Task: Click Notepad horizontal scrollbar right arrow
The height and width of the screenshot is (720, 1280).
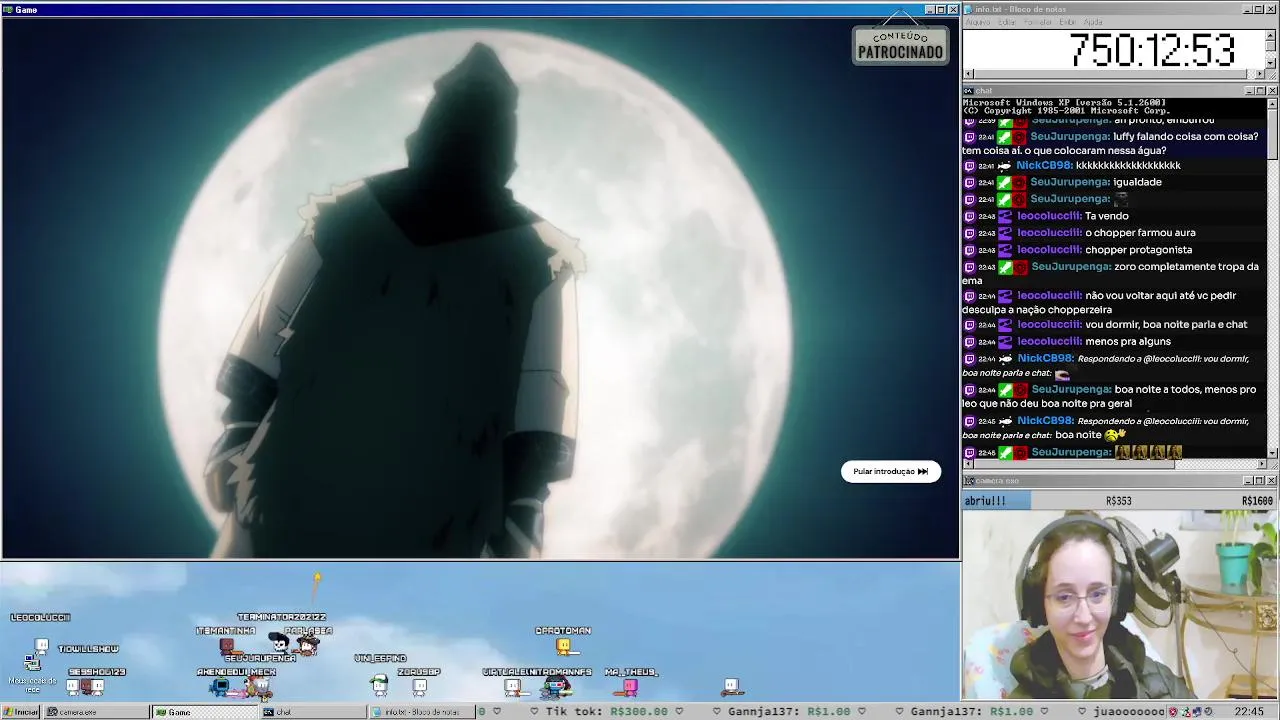Action: (x=1260, y=74)
